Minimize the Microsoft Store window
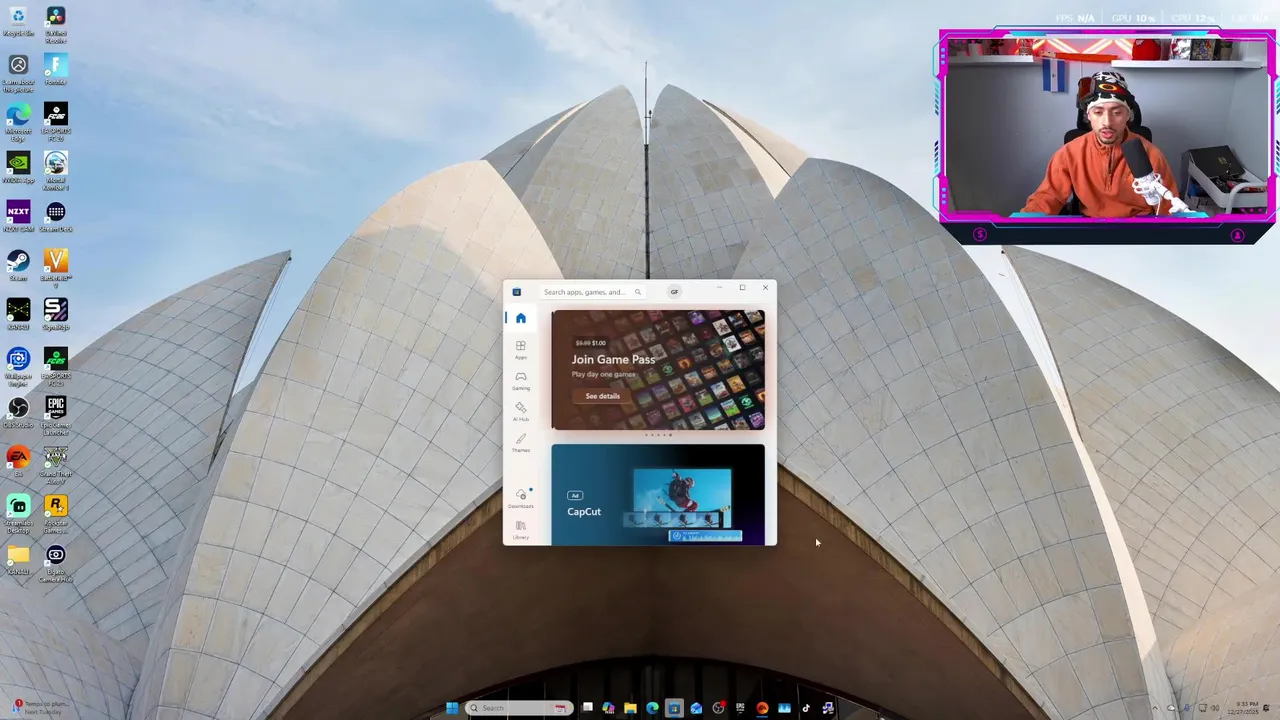The image size is (1280, 720). pyautogui.click(x=719, y=288)
